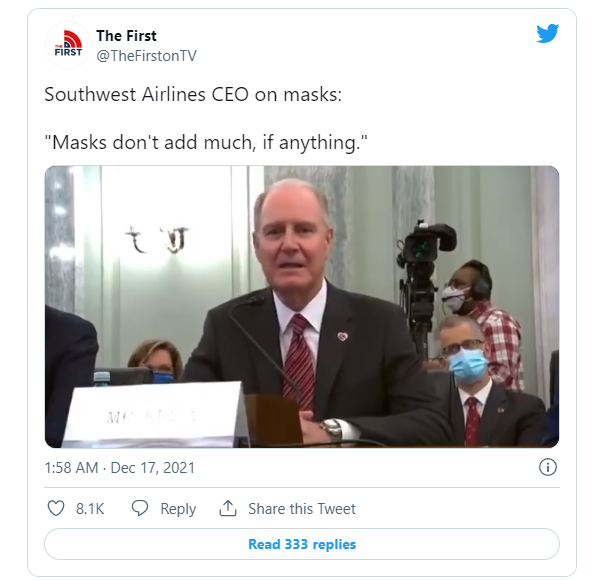
Task: Open the @TheFirstonTV handle link
Action: tap(146, 55)
